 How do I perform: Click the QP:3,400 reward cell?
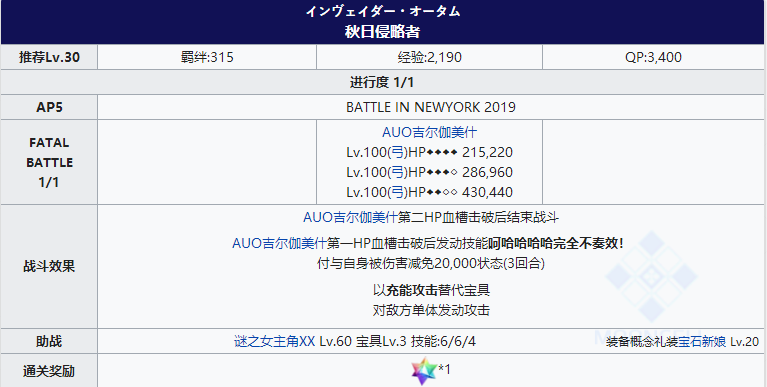[x=654, y=57]
